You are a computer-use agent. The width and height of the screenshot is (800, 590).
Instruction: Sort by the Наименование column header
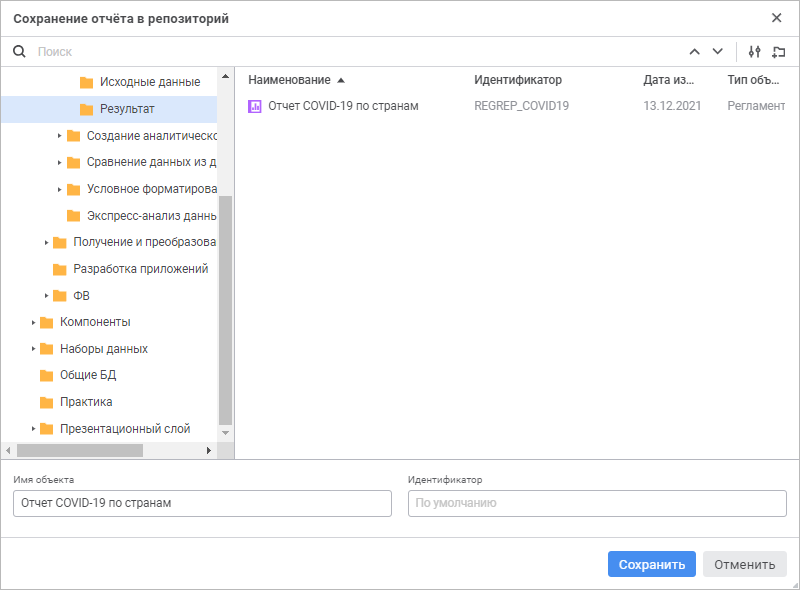point(289,80)
